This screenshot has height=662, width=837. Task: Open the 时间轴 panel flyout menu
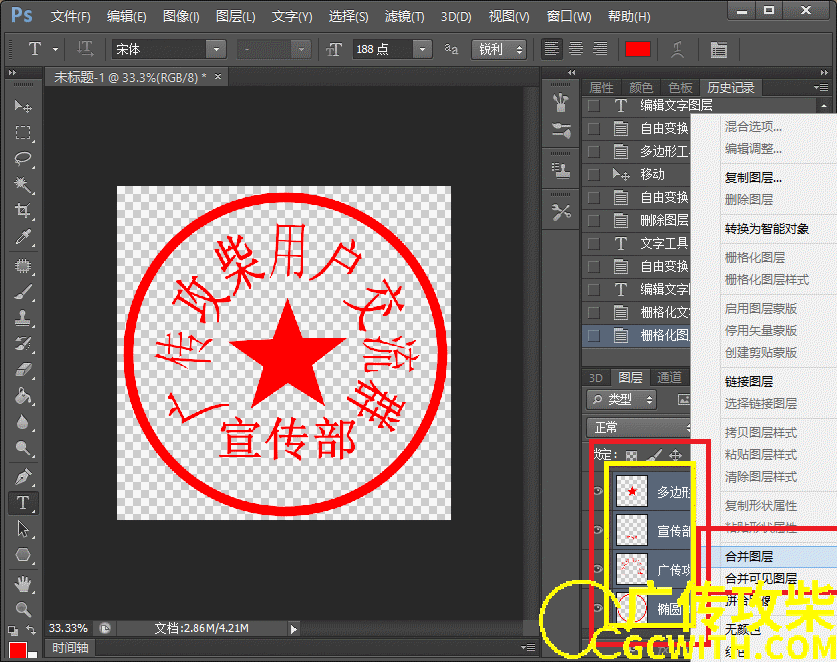click(528, 648)
